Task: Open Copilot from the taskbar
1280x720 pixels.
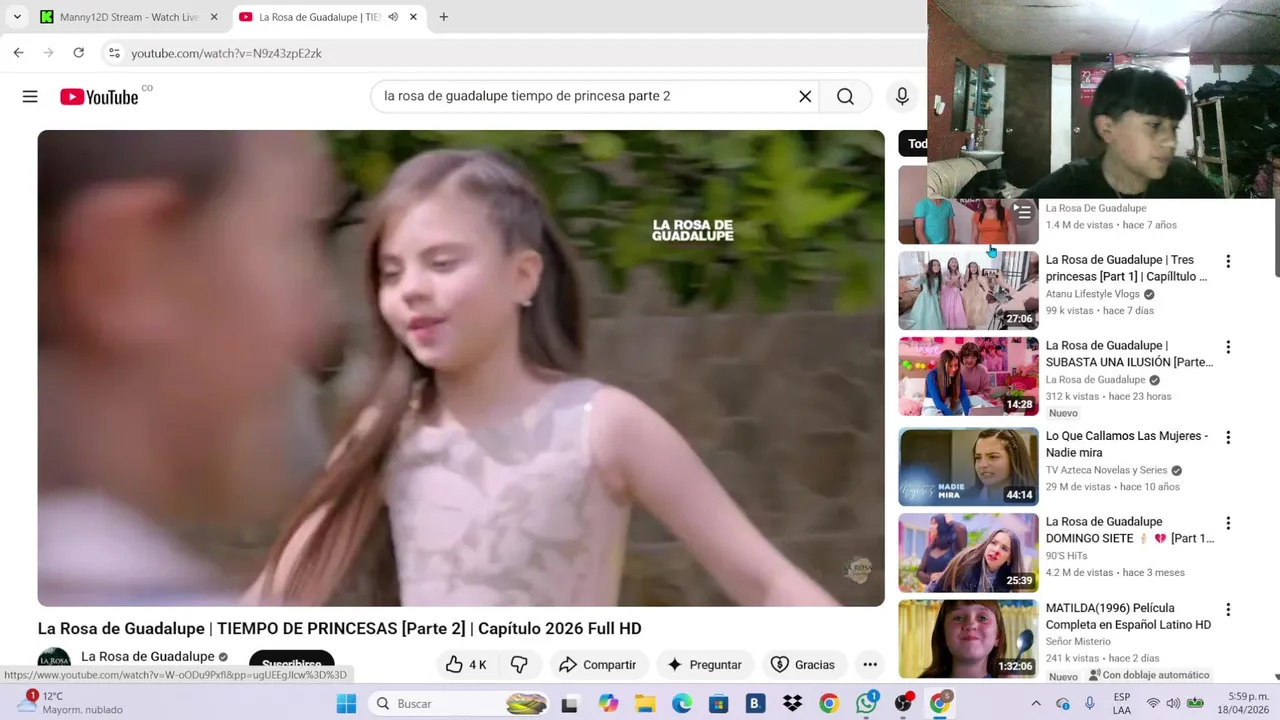Action: point(608,704)
